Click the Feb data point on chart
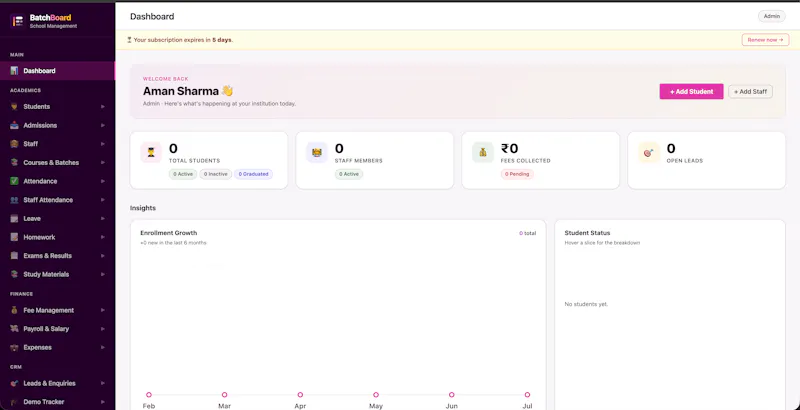This screenshot has height=410, width=800. coord(149,395)
